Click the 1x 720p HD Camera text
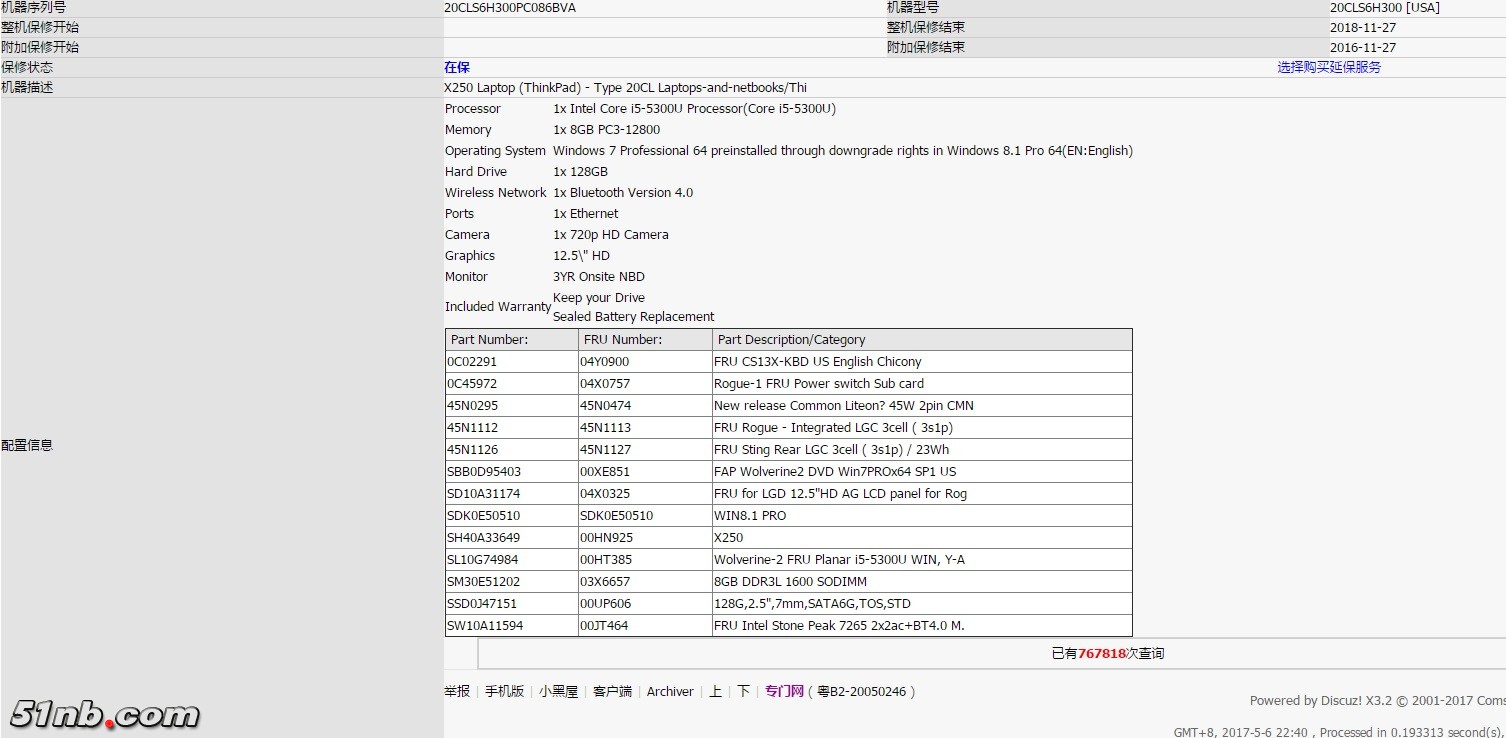The height and width of the screenshot is (738, 1506). [610, 235]
